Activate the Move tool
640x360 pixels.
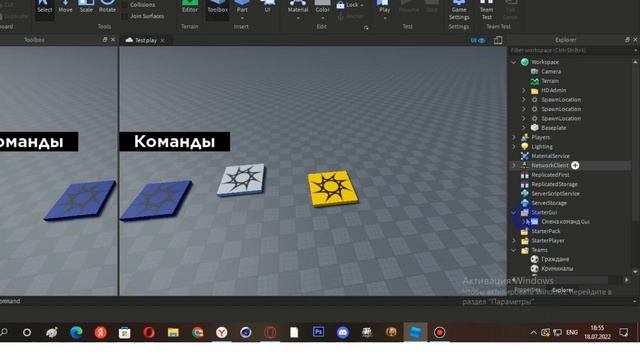65,8
